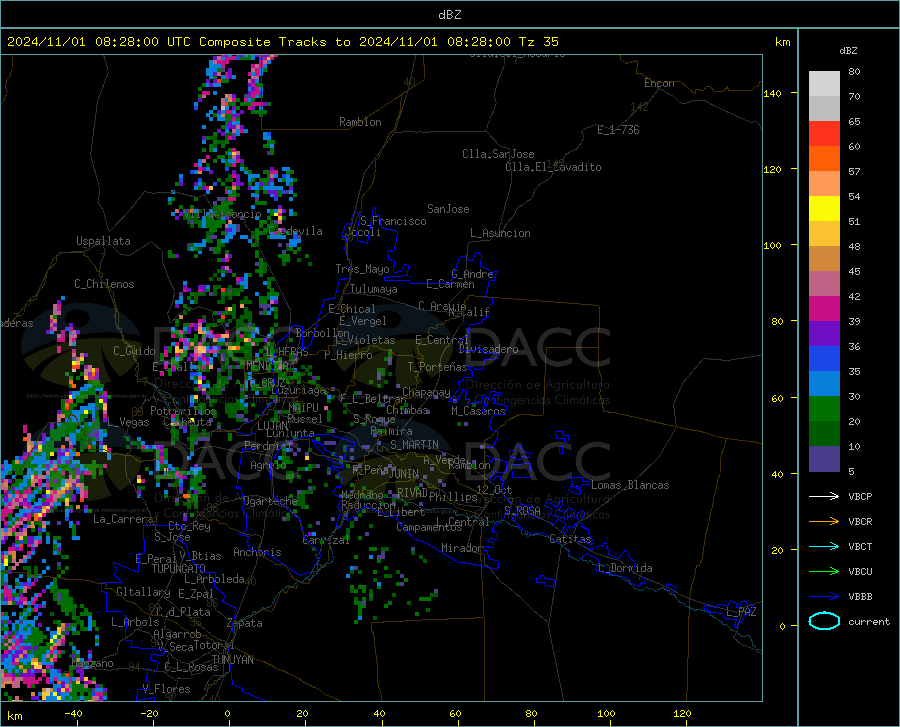Click the 'Ugarteche' map label
This screenshot has width=900, height=727.
tap(270, 501)
